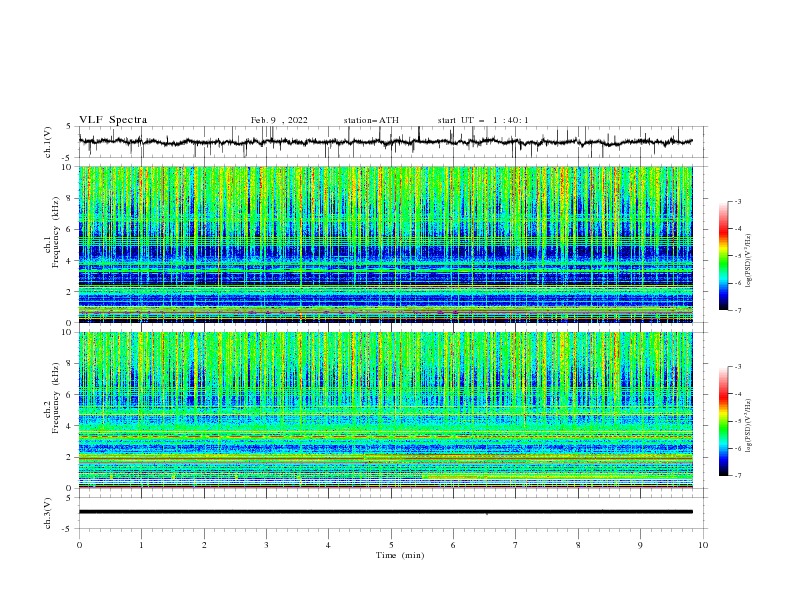Screen dimensions: 792x612
Task: Click the log(PSD) label beside ch.1 colorbar
Action: click(749, 260)
